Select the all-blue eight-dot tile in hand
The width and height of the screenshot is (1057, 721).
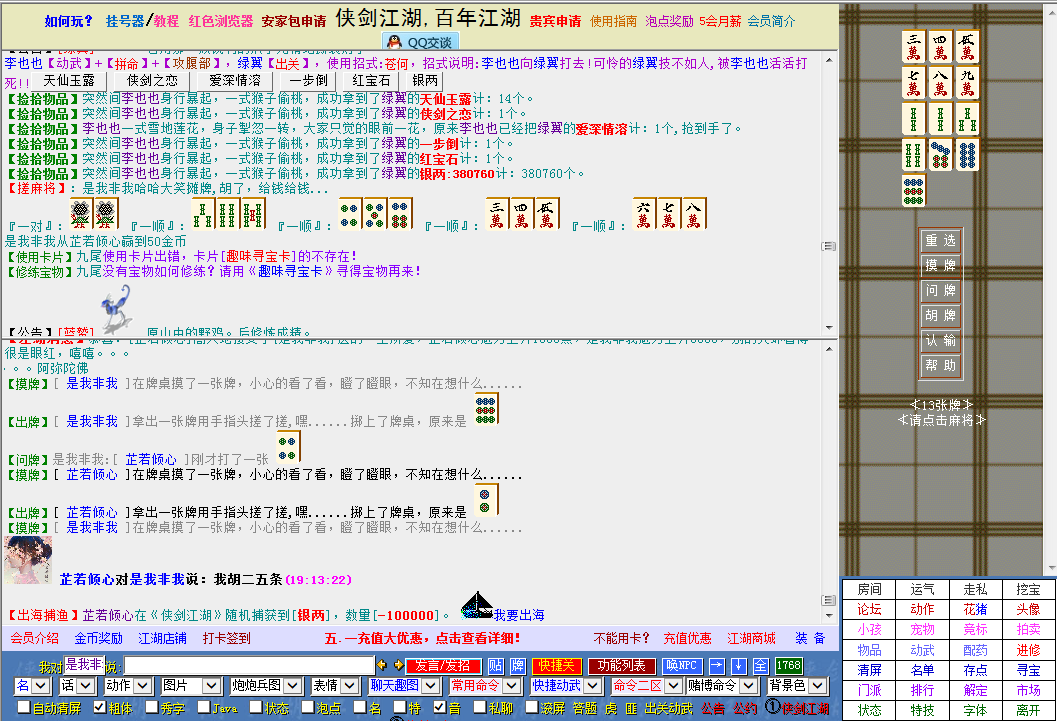(967, 154)
